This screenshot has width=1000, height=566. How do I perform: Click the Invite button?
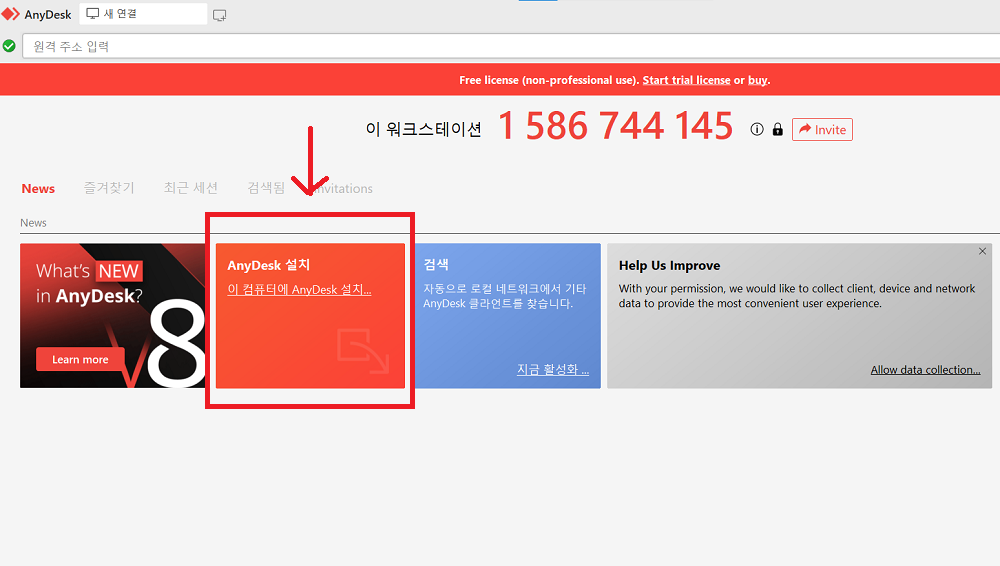point(822,130)
